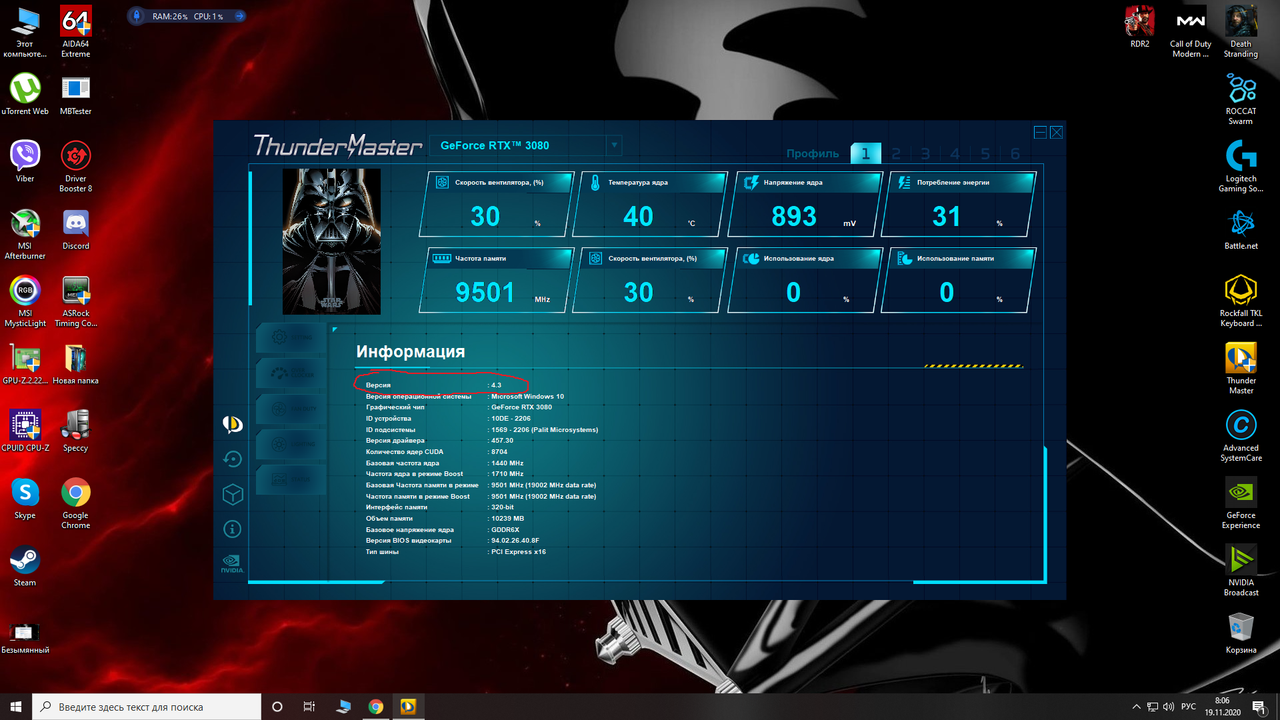Click the NVIDIA logo in ThunderMaster sidebar
Image resolution: width=1280 pixels, height=720 pixels.
233,563
